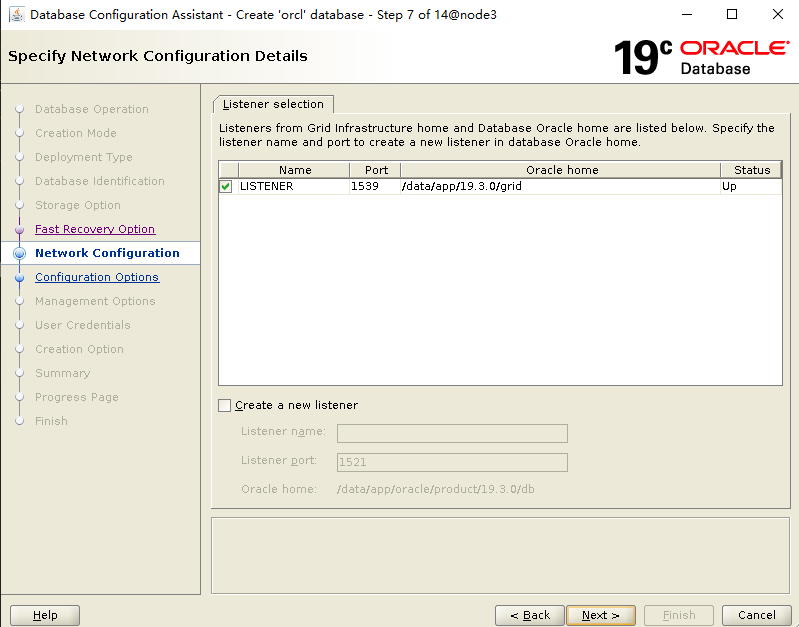Click Summary step in sidebar

63,373
